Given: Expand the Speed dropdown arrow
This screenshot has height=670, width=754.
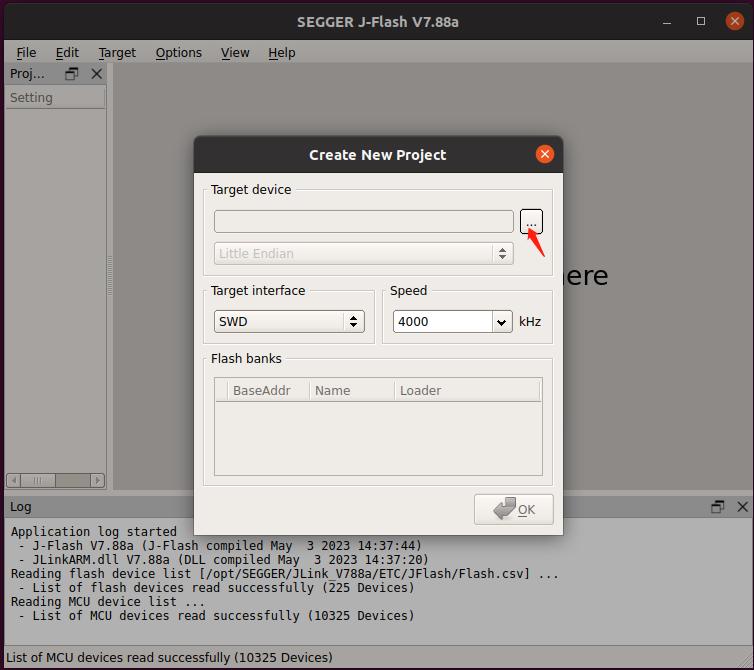Looking at the screenshot, I should tap(502, 322).
